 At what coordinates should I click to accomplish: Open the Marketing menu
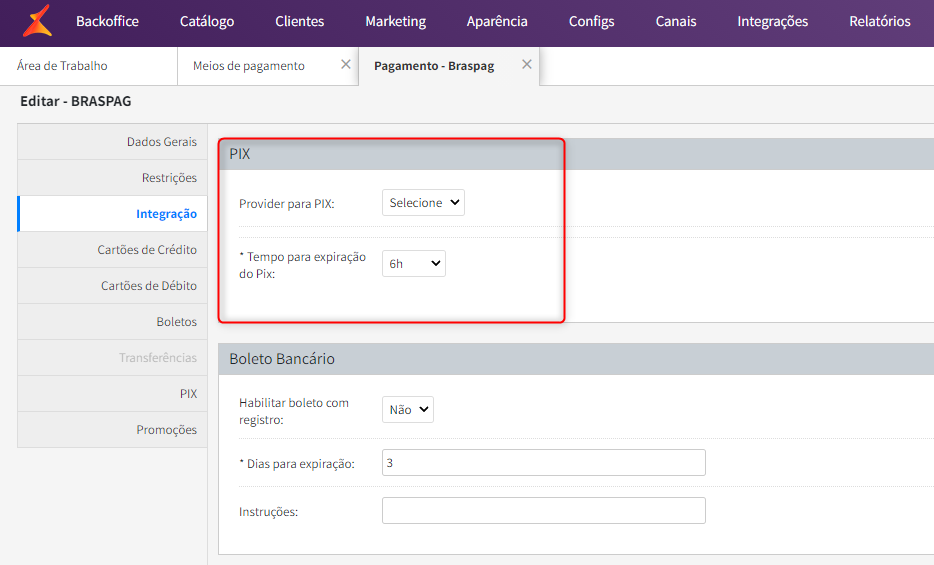point(396,21)
